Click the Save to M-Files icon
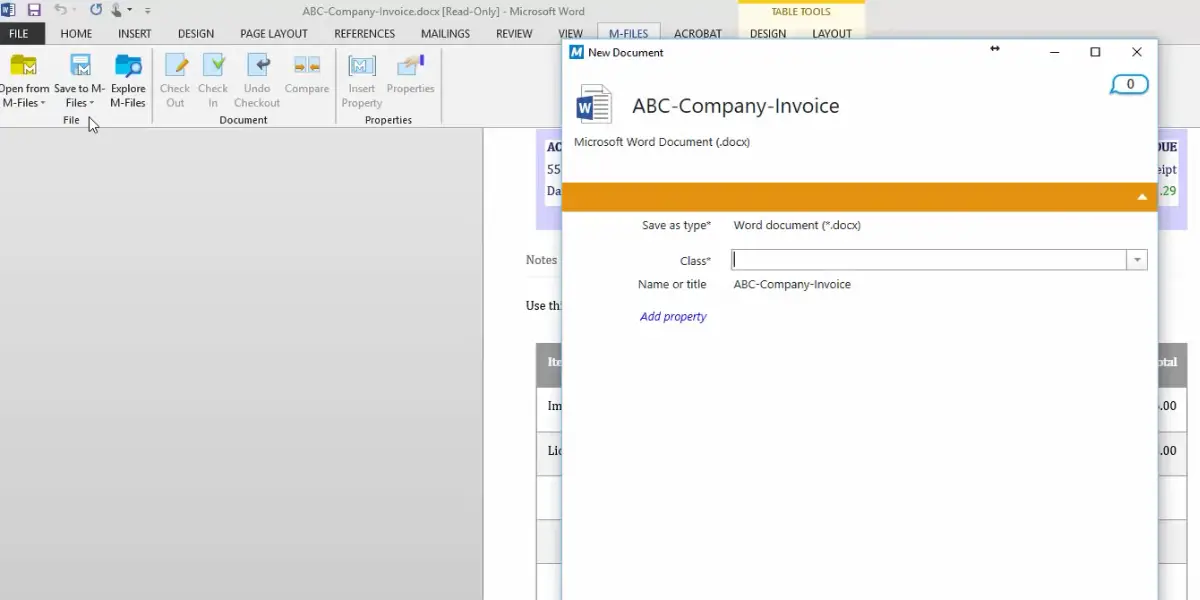The image size is (1200, 600). [80, 67]
